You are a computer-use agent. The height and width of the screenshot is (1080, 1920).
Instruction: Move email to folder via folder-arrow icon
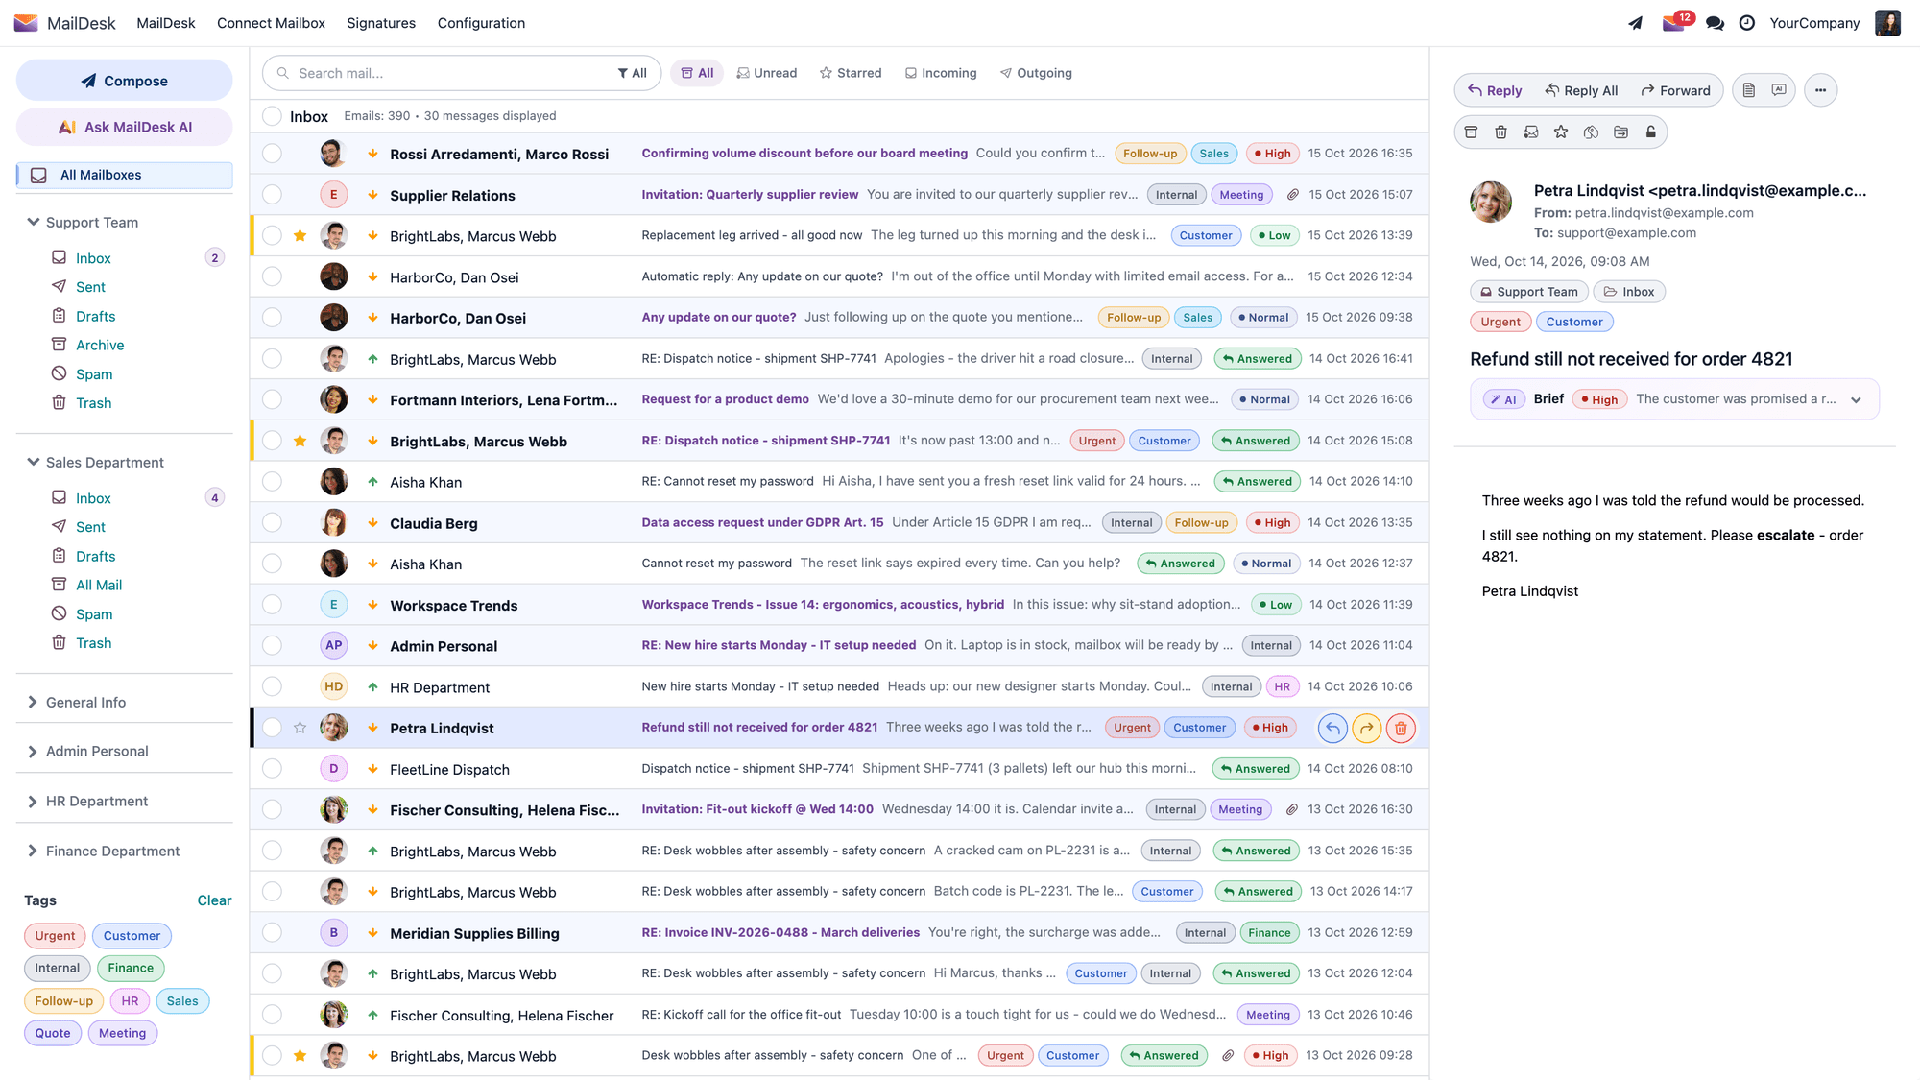click(x=1621, y=132)
